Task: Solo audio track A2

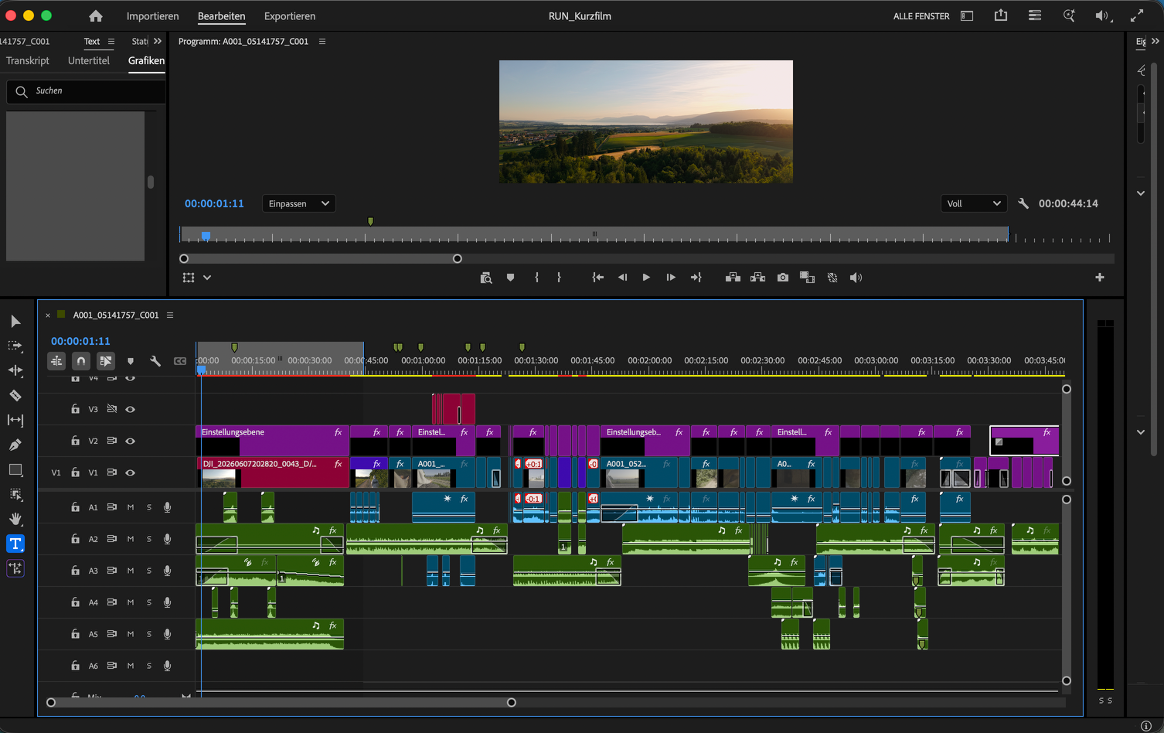Action: pos(149,540)
